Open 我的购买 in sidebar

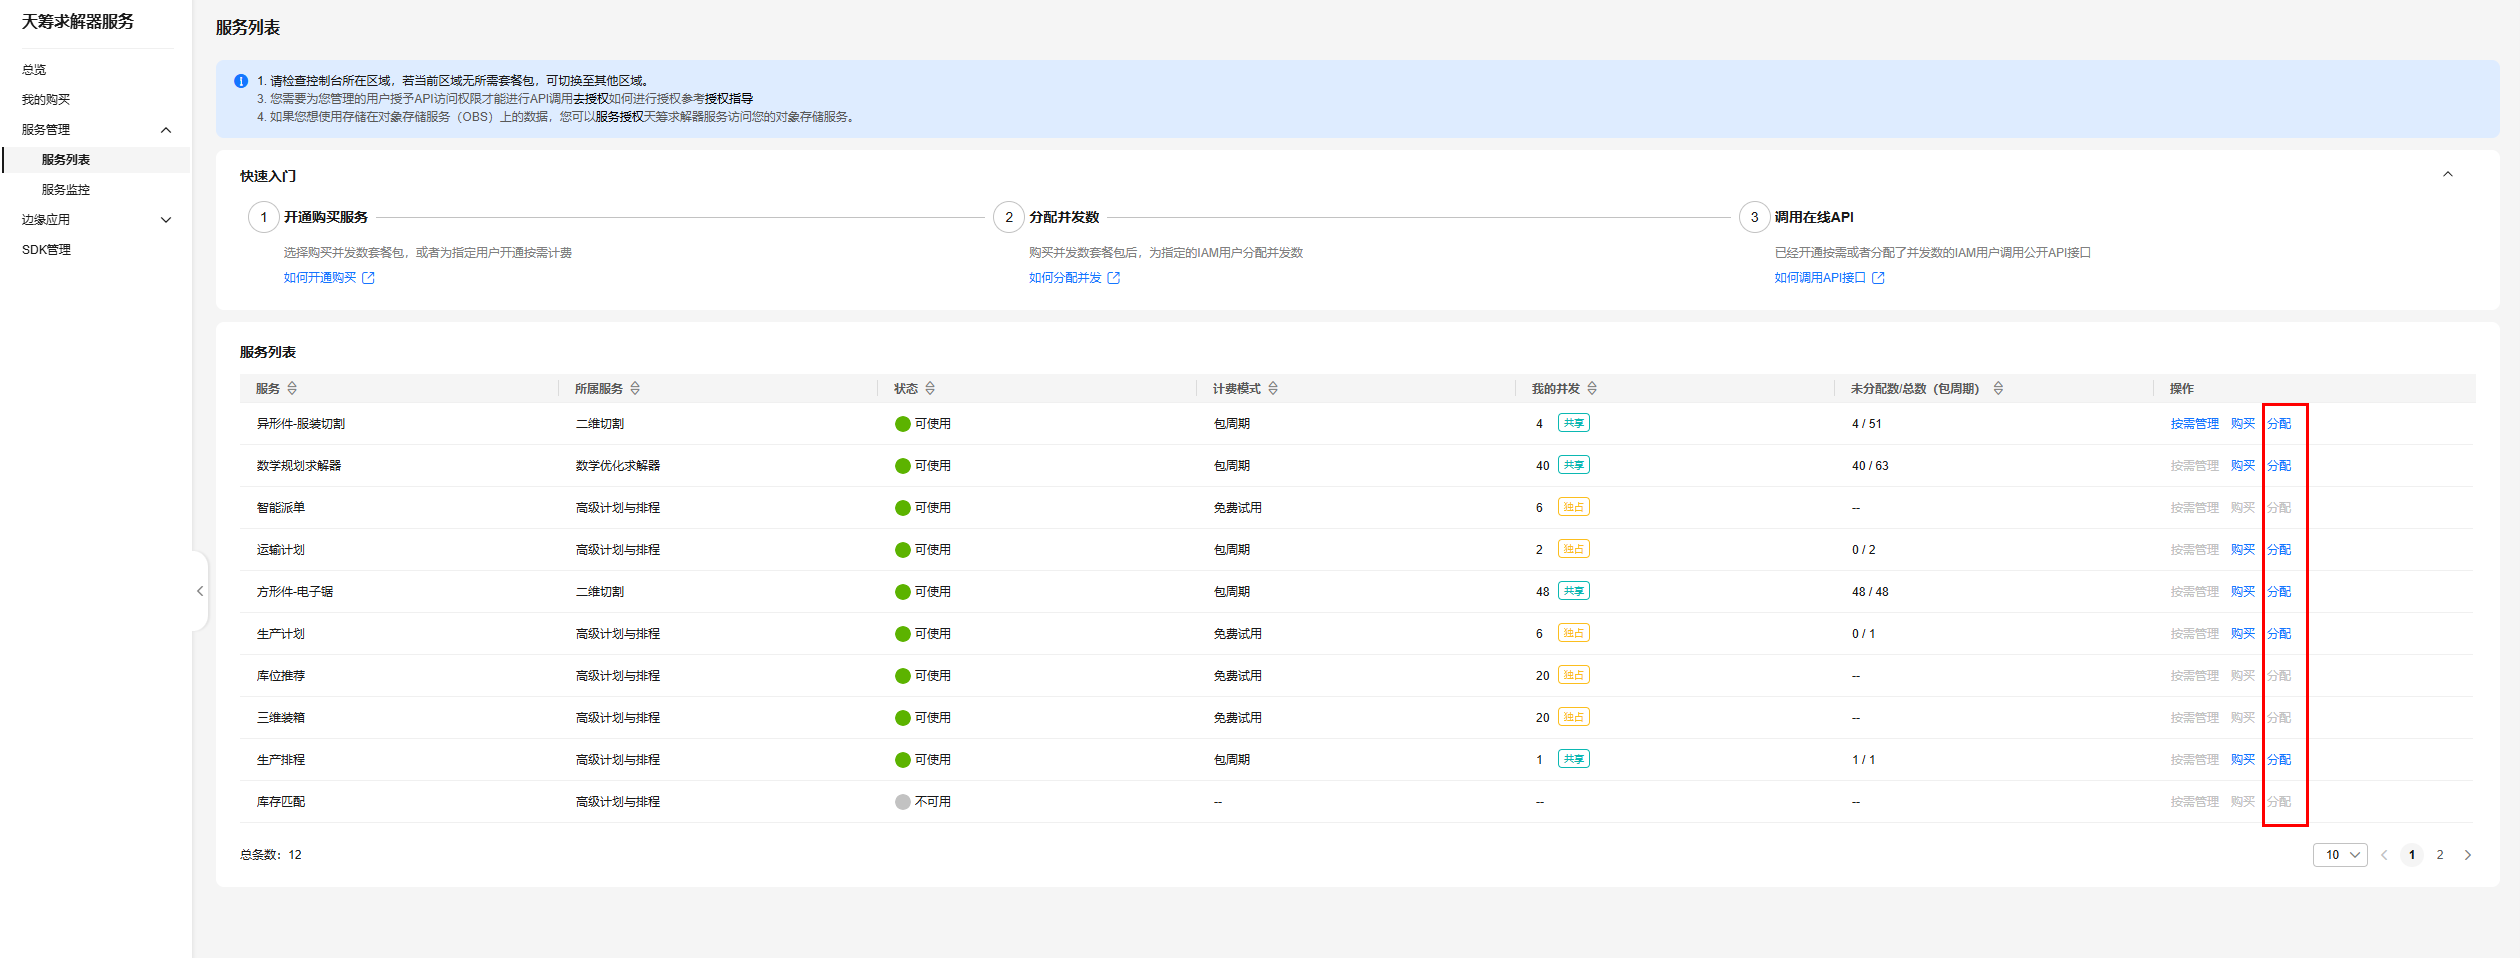46,100
